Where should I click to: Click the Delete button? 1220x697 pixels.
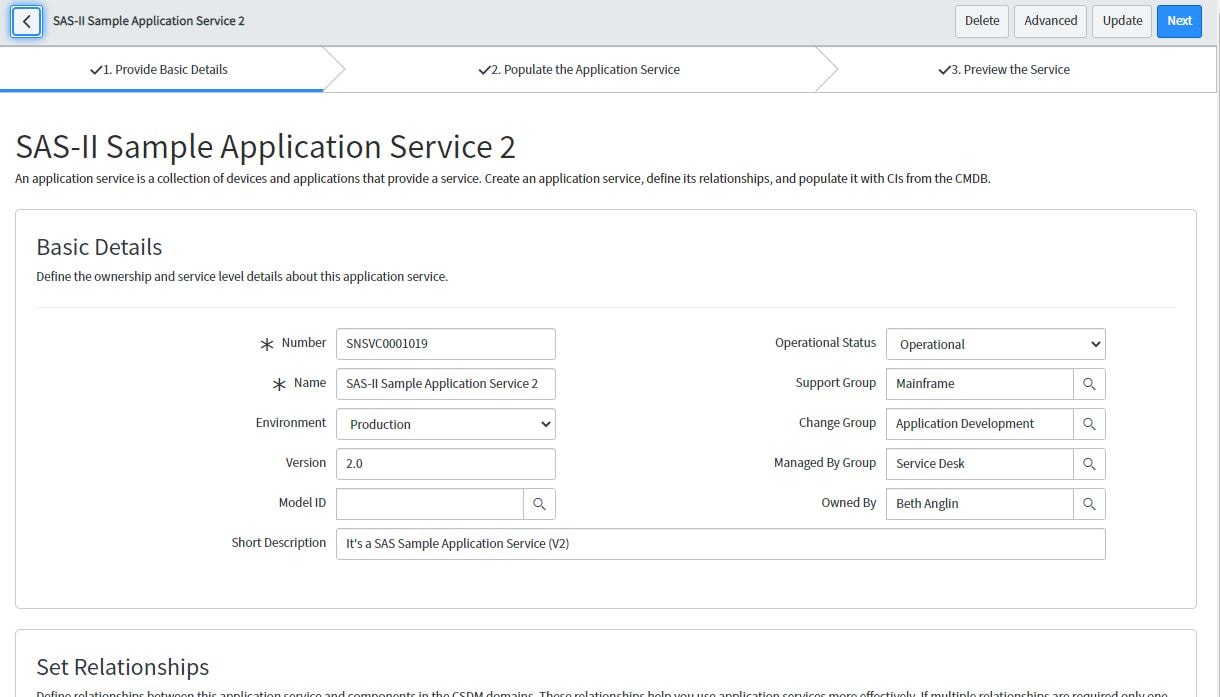point(981,21)
